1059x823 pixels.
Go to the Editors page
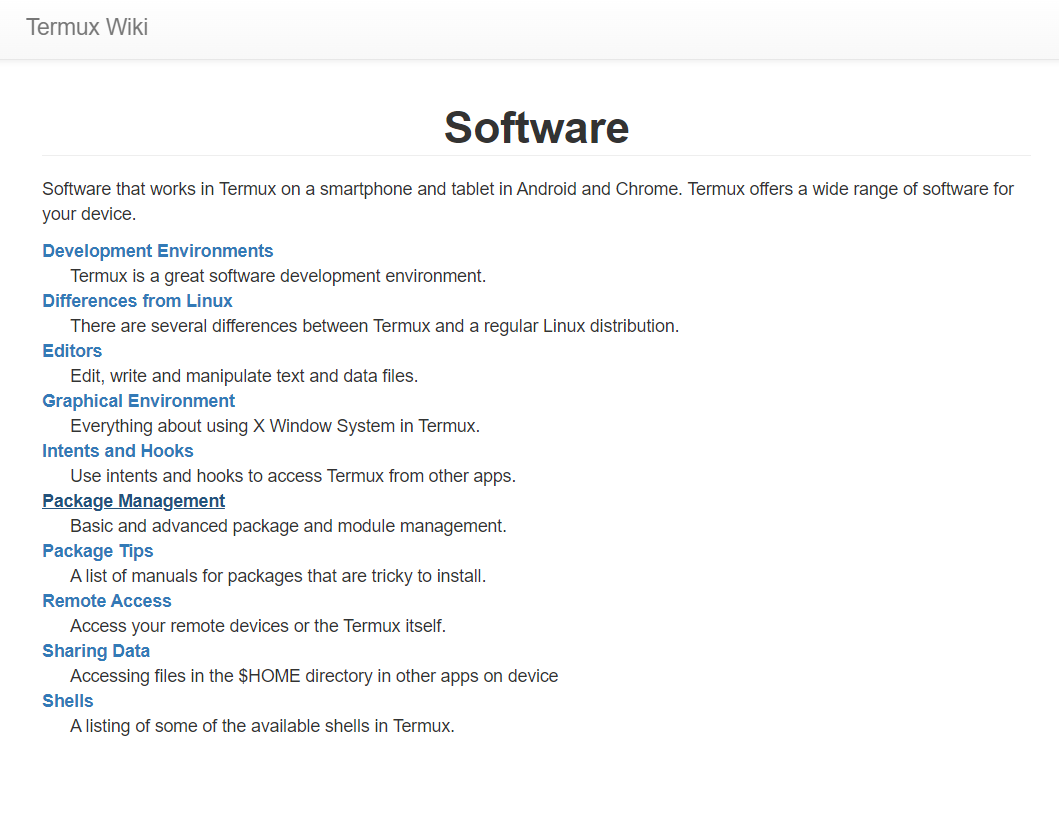pyautogui.click(x=72, y=351)
